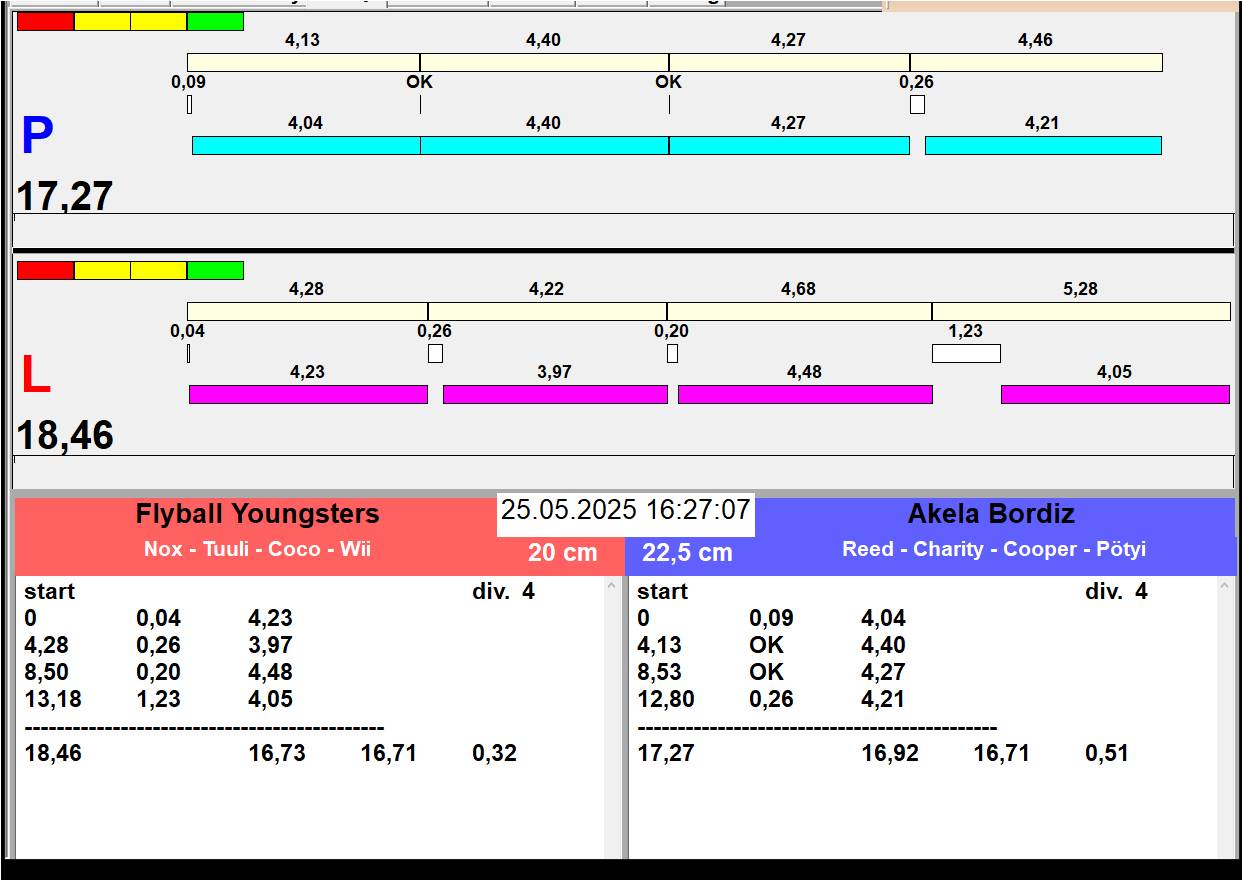Viewport: 1242px width, 880px height.
Task: Click the green start light in lane P
Action: (215, 21)
